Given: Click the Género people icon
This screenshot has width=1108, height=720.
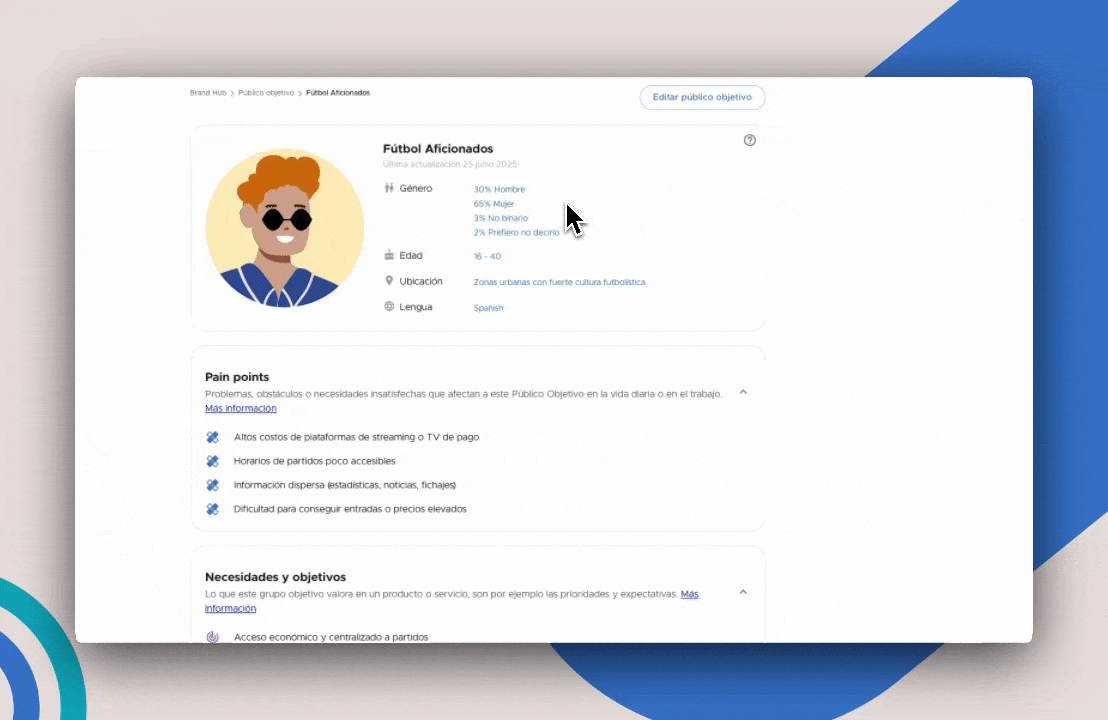Looking at the screenshot, I should click(x=389, y=188).
